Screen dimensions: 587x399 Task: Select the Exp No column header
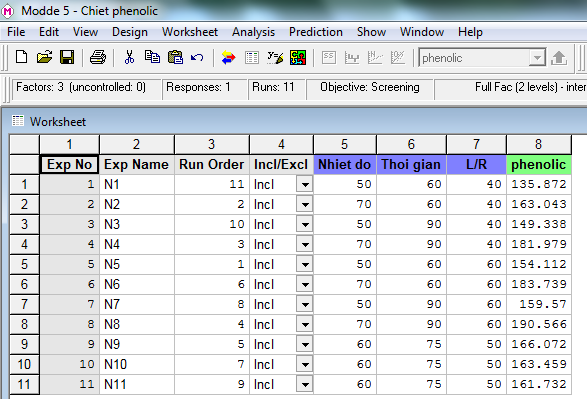(69, 165)
